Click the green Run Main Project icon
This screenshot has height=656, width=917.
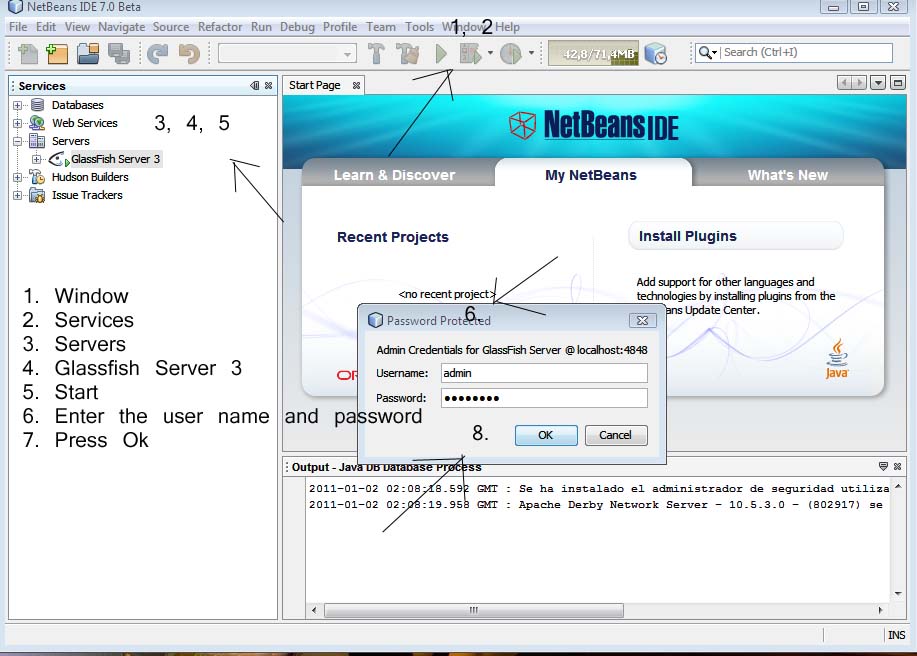point(442,54)
